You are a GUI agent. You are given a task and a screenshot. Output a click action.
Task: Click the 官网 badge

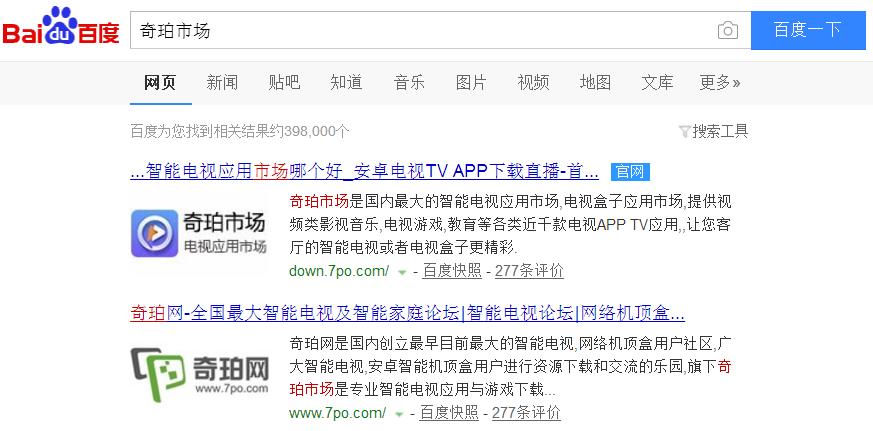pyautogui.click(x=630, y=172)
